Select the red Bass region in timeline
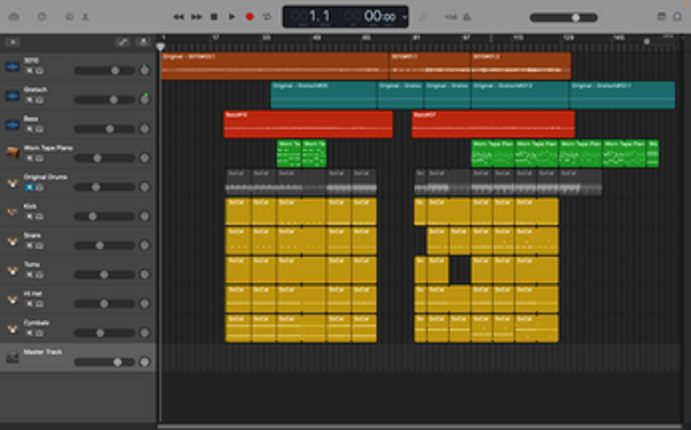Viewport: 691px width, 430px height. pyautogui.click(x=308, y=125)
